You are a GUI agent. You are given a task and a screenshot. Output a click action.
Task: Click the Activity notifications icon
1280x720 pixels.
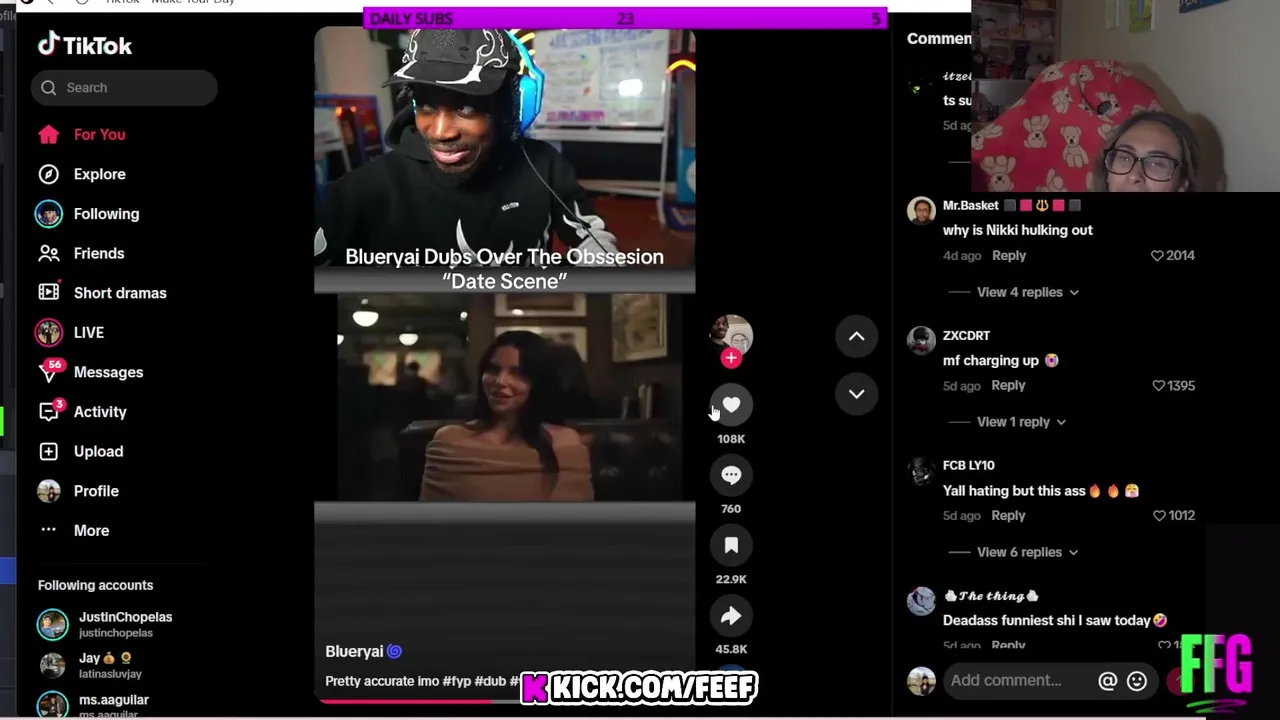[x=48, y=412]
